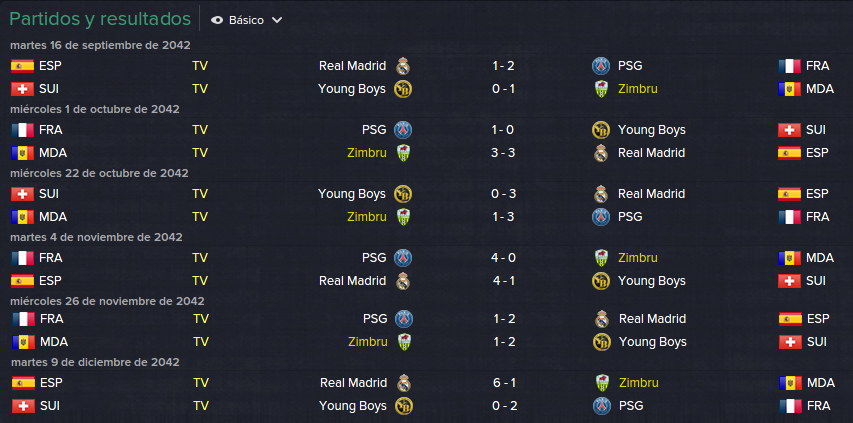Screen dimensions: 853x423
Task: Click the martes 4 de noviembre date header
Action: click(x=96, y=237)
